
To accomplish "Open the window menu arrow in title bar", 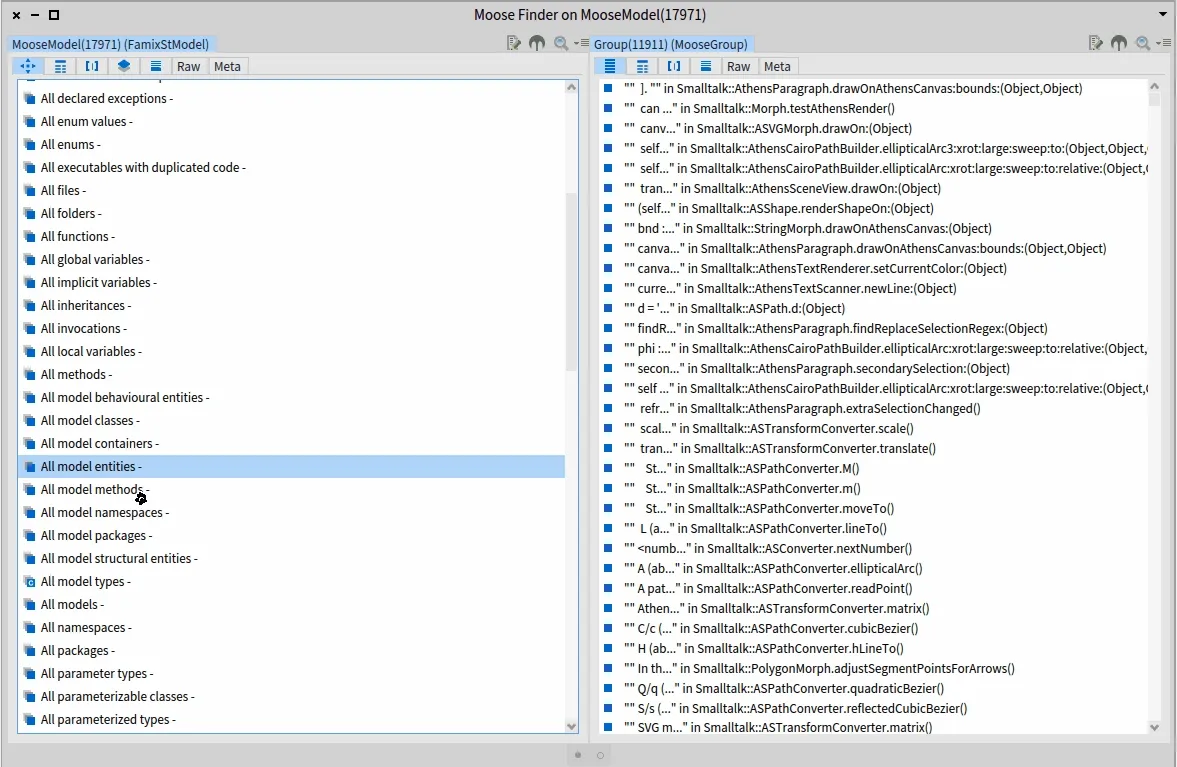I will [1163, 14].
